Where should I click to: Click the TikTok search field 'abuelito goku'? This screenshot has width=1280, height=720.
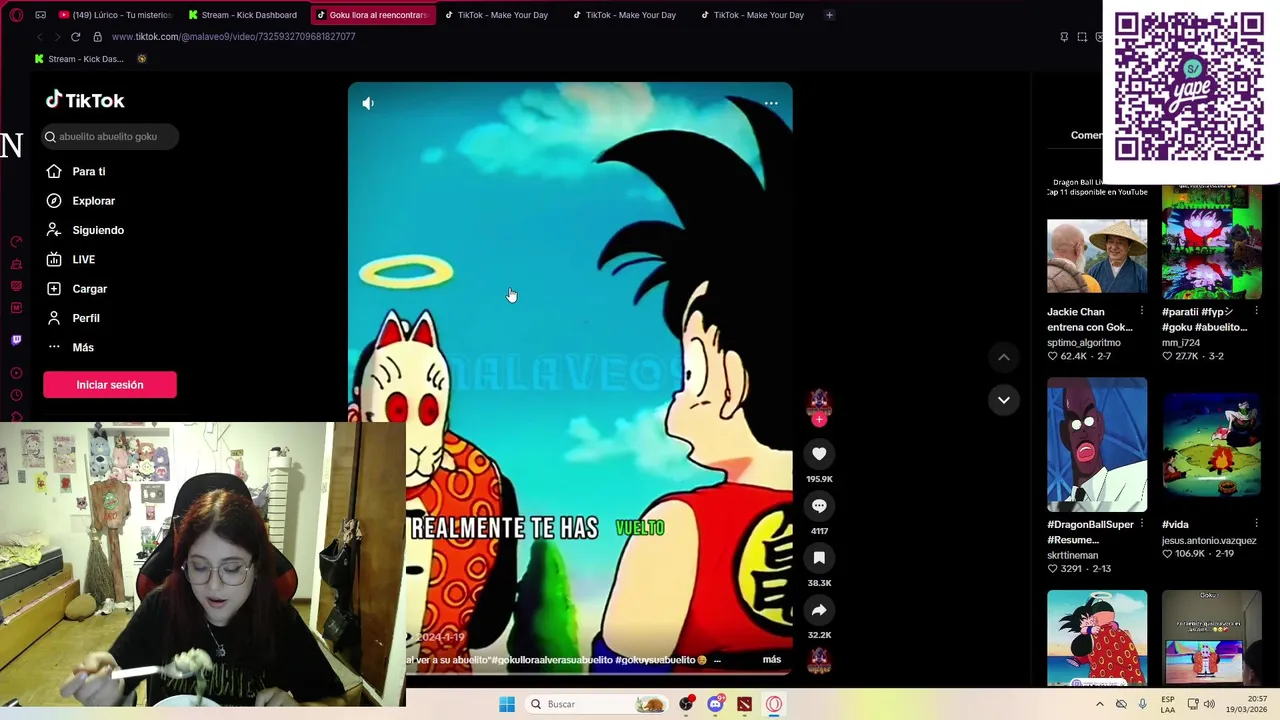[110, 136]
